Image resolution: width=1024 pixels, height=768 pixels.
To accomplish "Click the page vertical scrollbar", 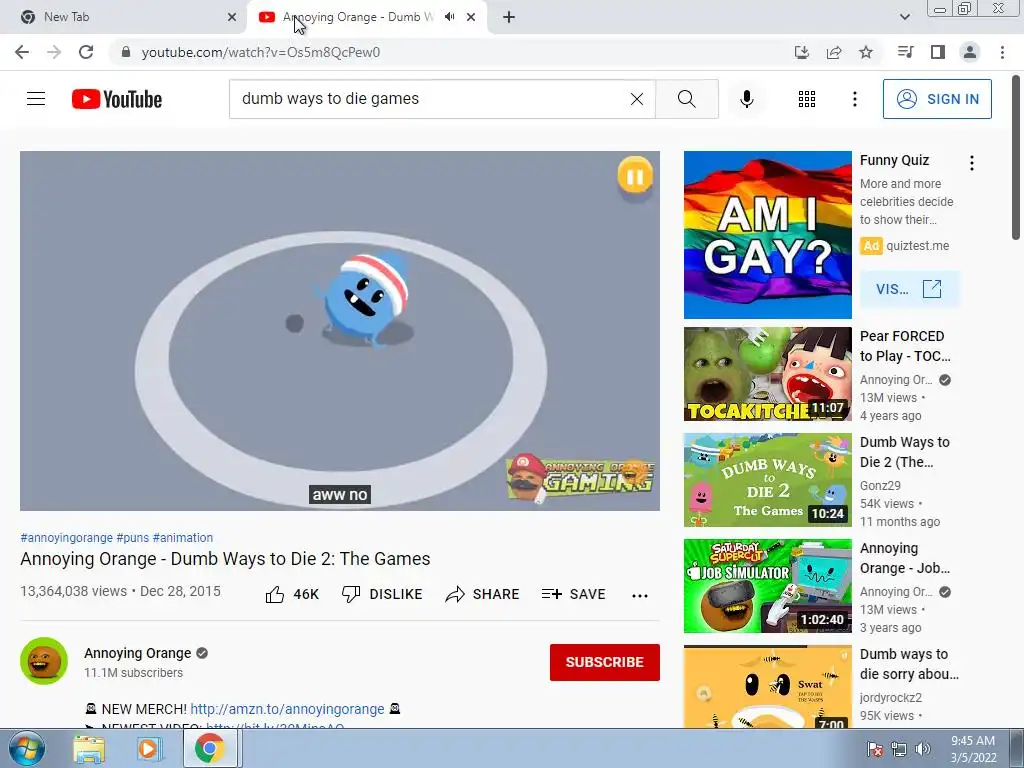I will (x=1016, y=159).
